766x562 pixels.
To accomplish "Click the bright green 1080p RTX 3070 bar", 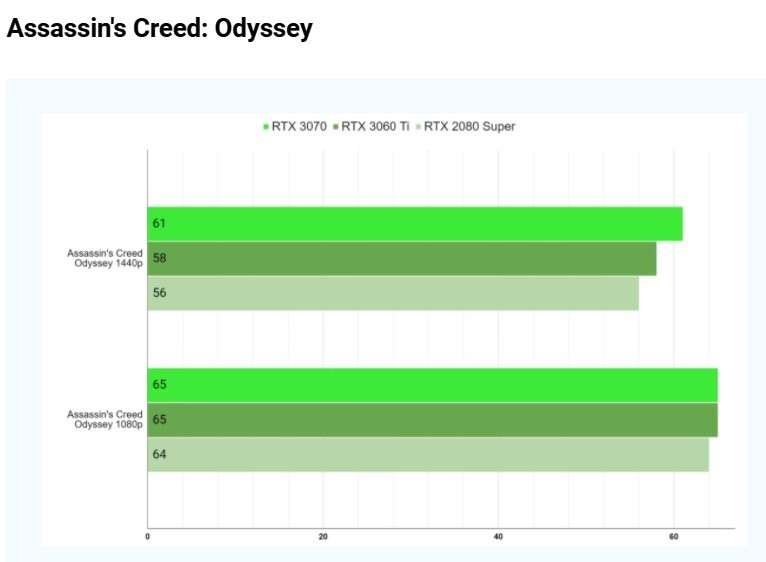I will (432, 384).
